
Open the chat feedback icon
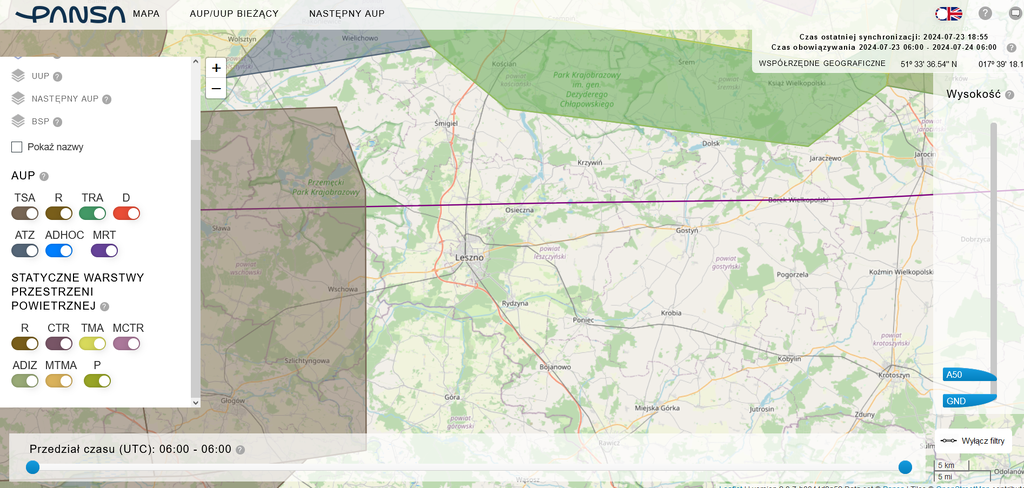pos(1015,14)
